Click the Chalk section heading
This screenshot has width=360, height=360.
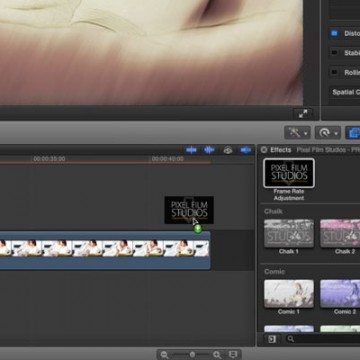[273, 211]
